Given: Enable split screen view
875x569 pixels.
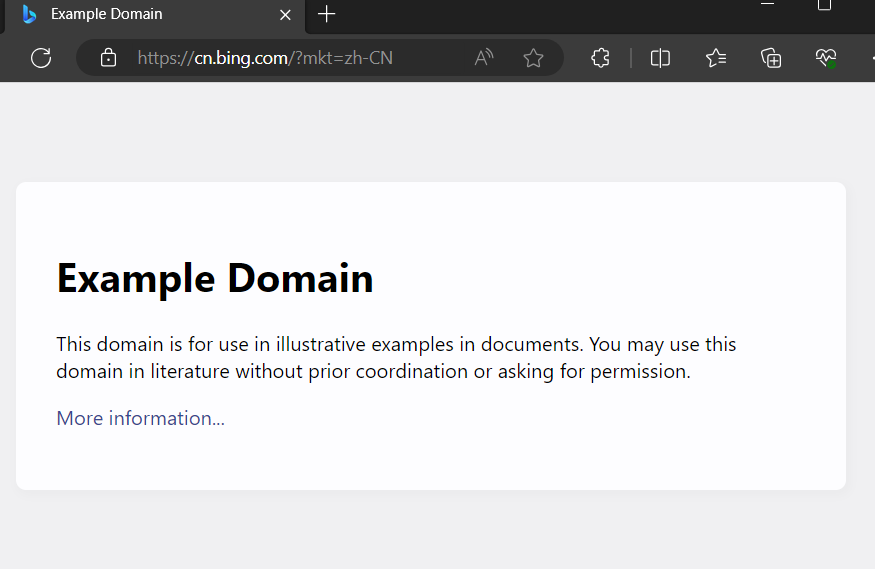Looking at the screenshot, I should 660,58.
